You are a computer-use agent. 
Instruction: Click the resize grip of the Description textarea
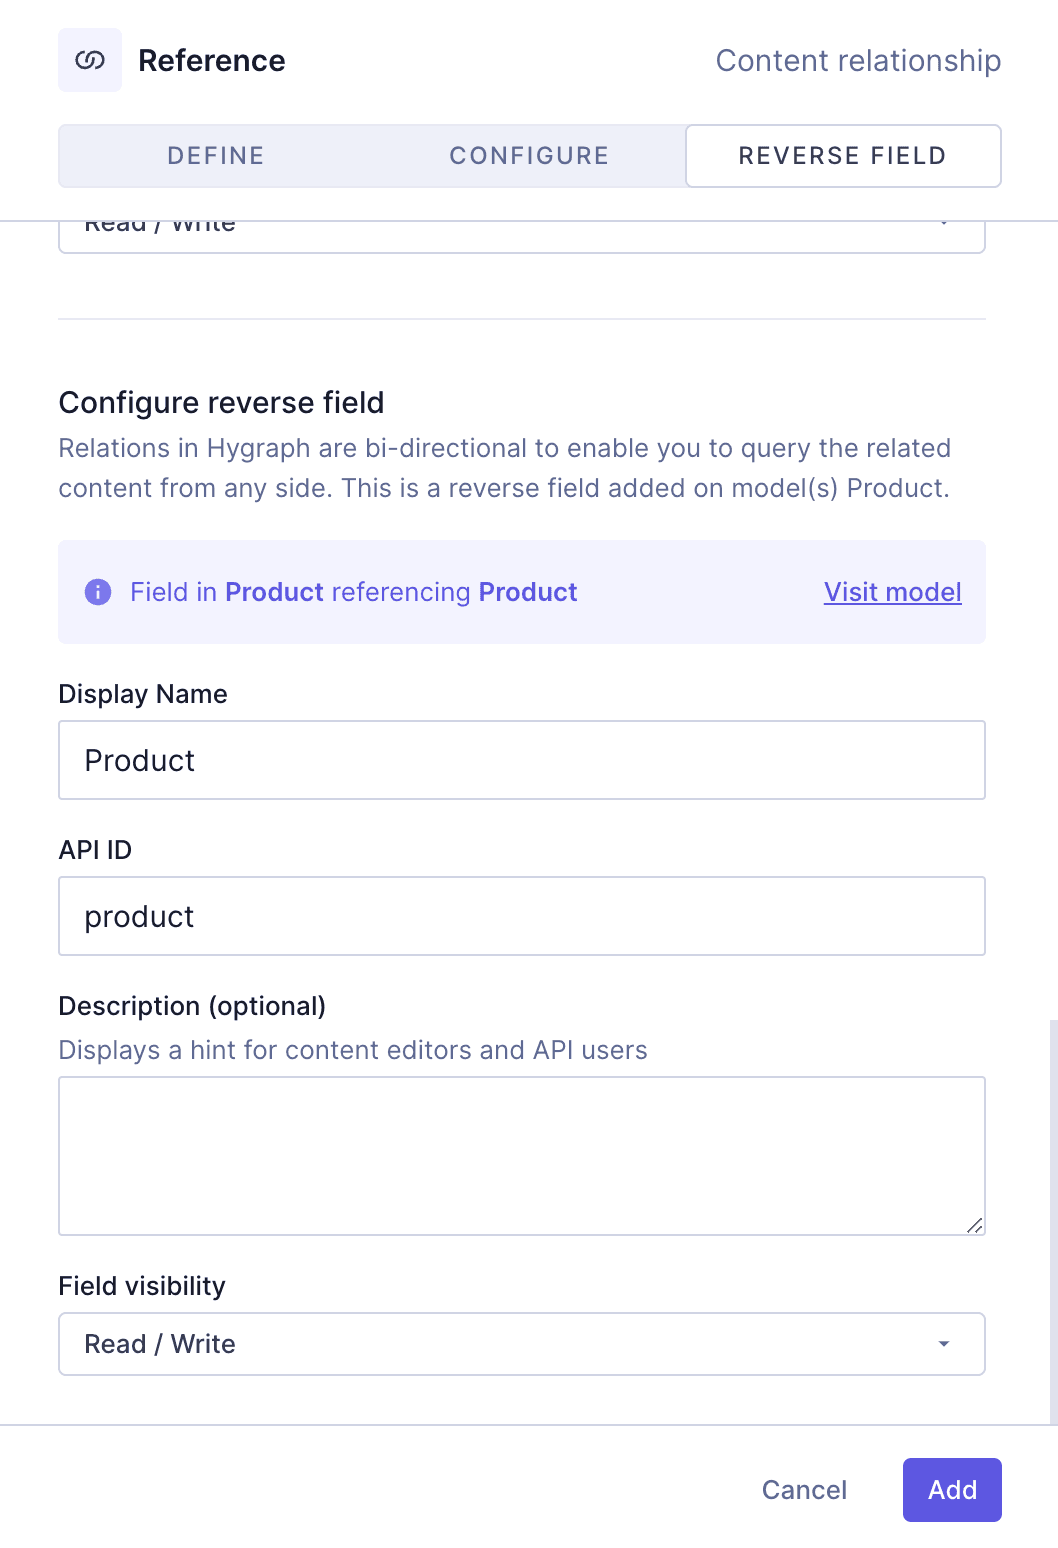click(x=975, y=1226)
